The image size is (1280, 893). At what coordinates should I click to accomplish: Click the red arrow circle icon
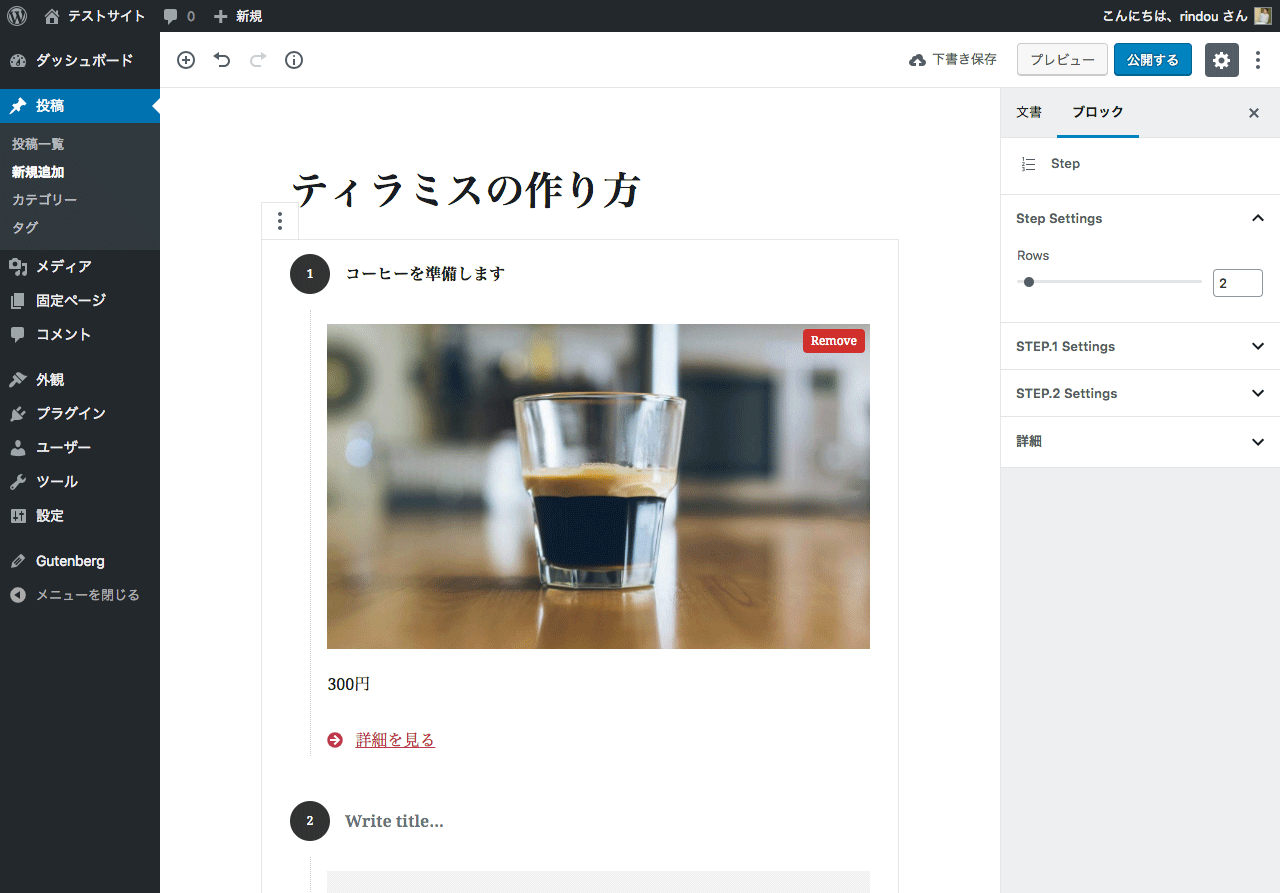pyautogui.click(x=335, y=740)
